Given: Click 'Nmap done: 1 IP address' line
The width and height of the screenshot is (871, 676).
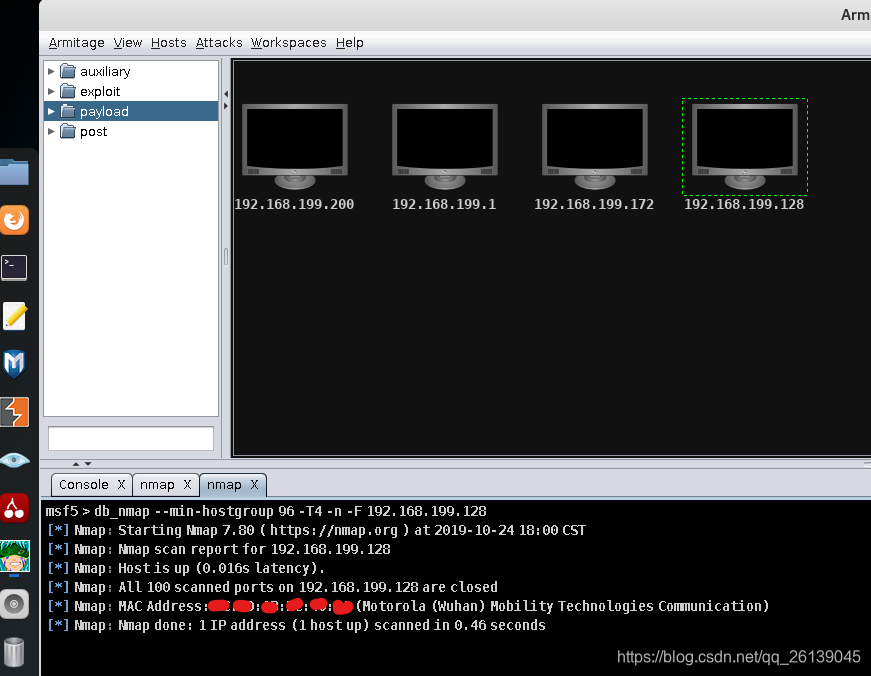Looking at the screenshot, I should (297, 625).
